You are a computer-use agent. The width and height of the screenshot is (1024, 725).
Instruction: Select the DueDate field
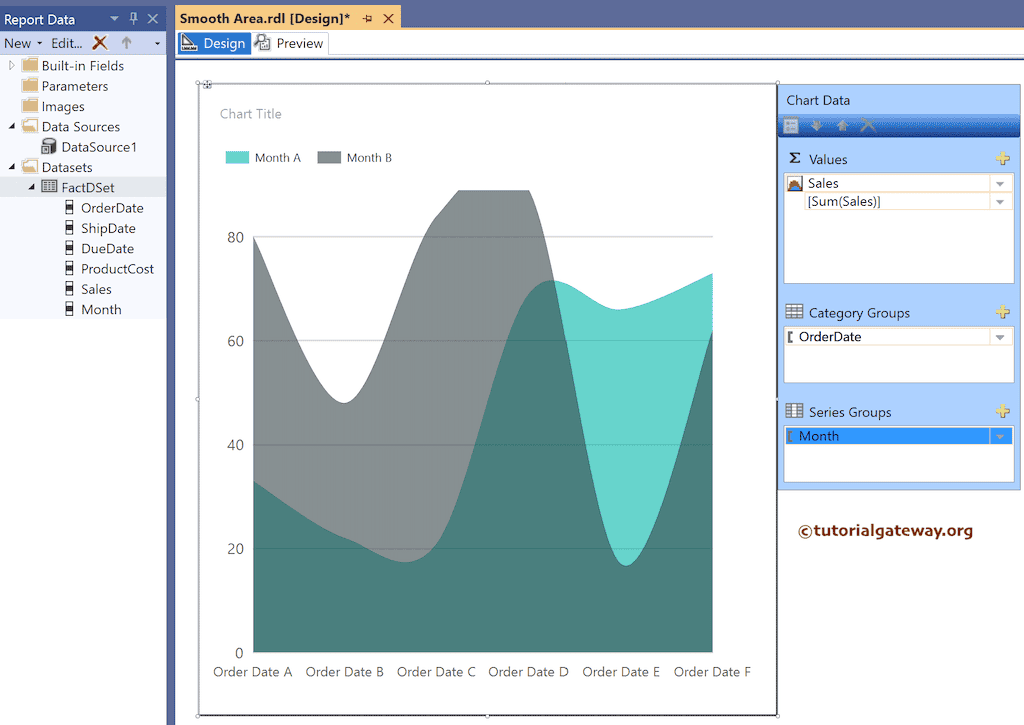(107, 248)
